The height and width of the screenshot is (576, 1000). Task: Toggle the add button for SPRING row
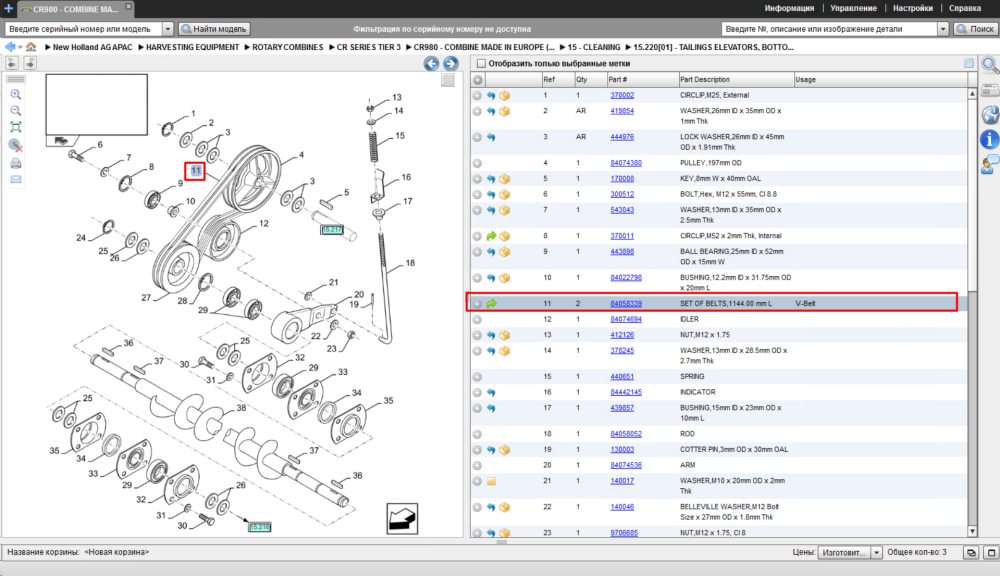[x=477, y=377]
